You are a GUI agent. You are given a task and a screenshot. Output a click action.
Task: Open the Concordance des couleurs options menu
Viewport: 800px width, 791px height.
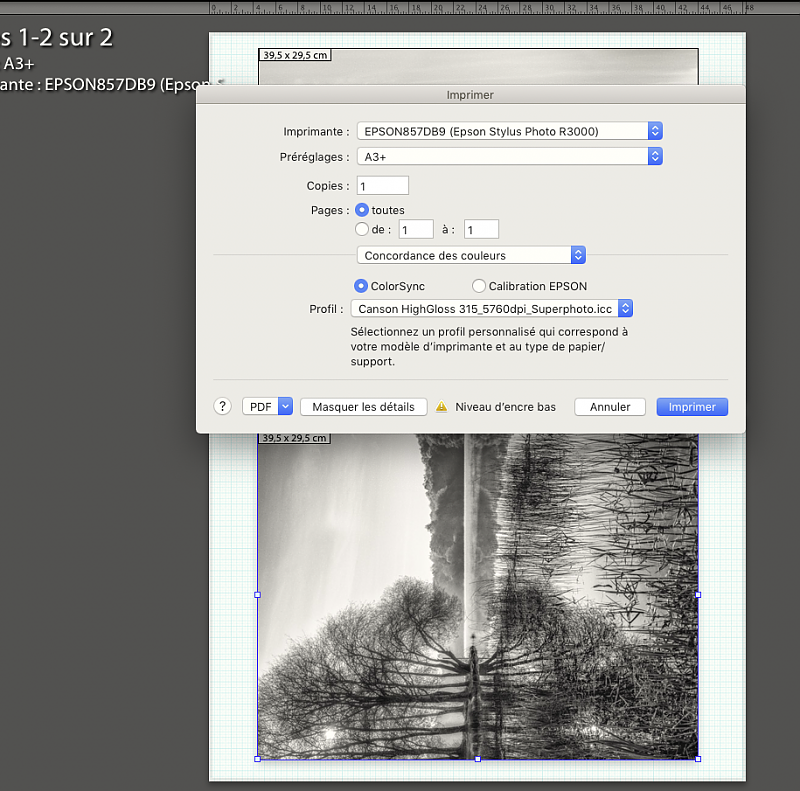tap(471, 256)
